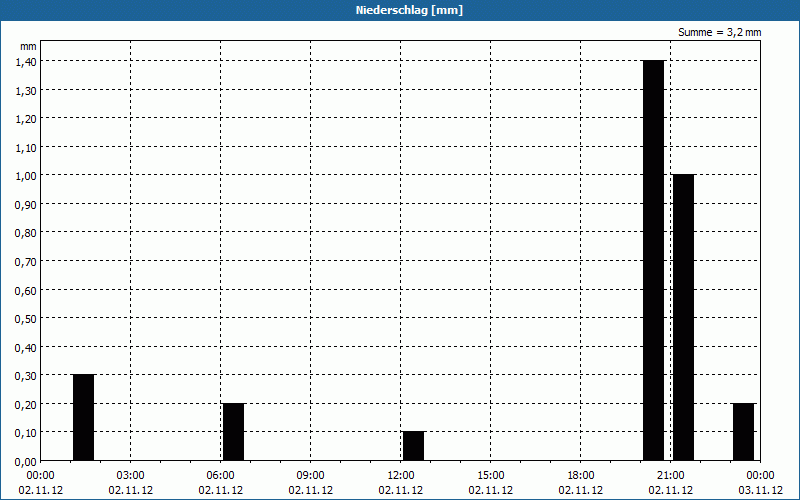The image size is (800, 500).
Task: Click the 0,30 mm bar near 01:00
Action: [x=83, y=417]
